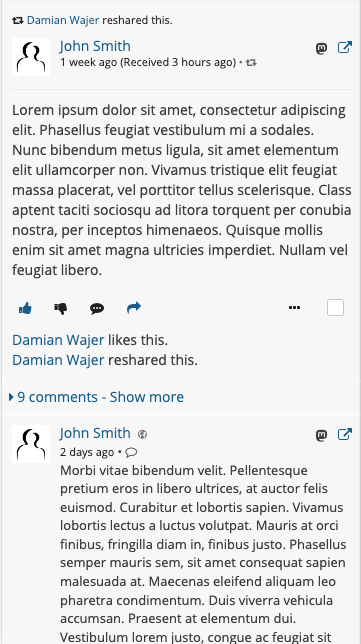
Task: Open comment box via speech bubble icon
Action: 97,308
